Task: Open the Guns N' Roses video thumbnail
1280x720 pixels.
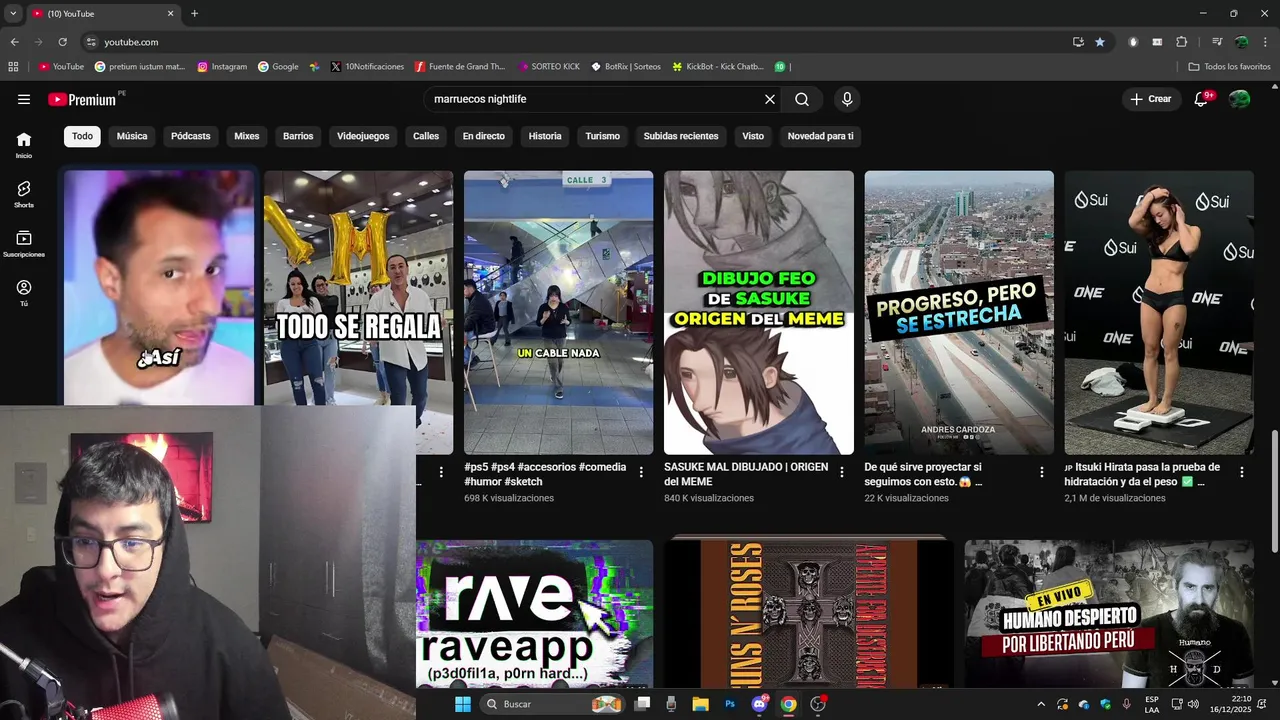Action: coord(808,614)
